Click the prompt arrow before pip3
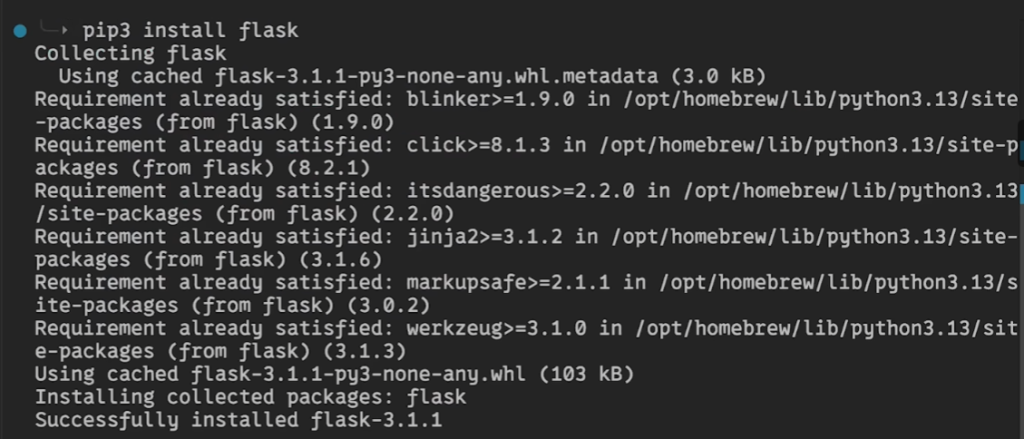 (x=57, y=31)
